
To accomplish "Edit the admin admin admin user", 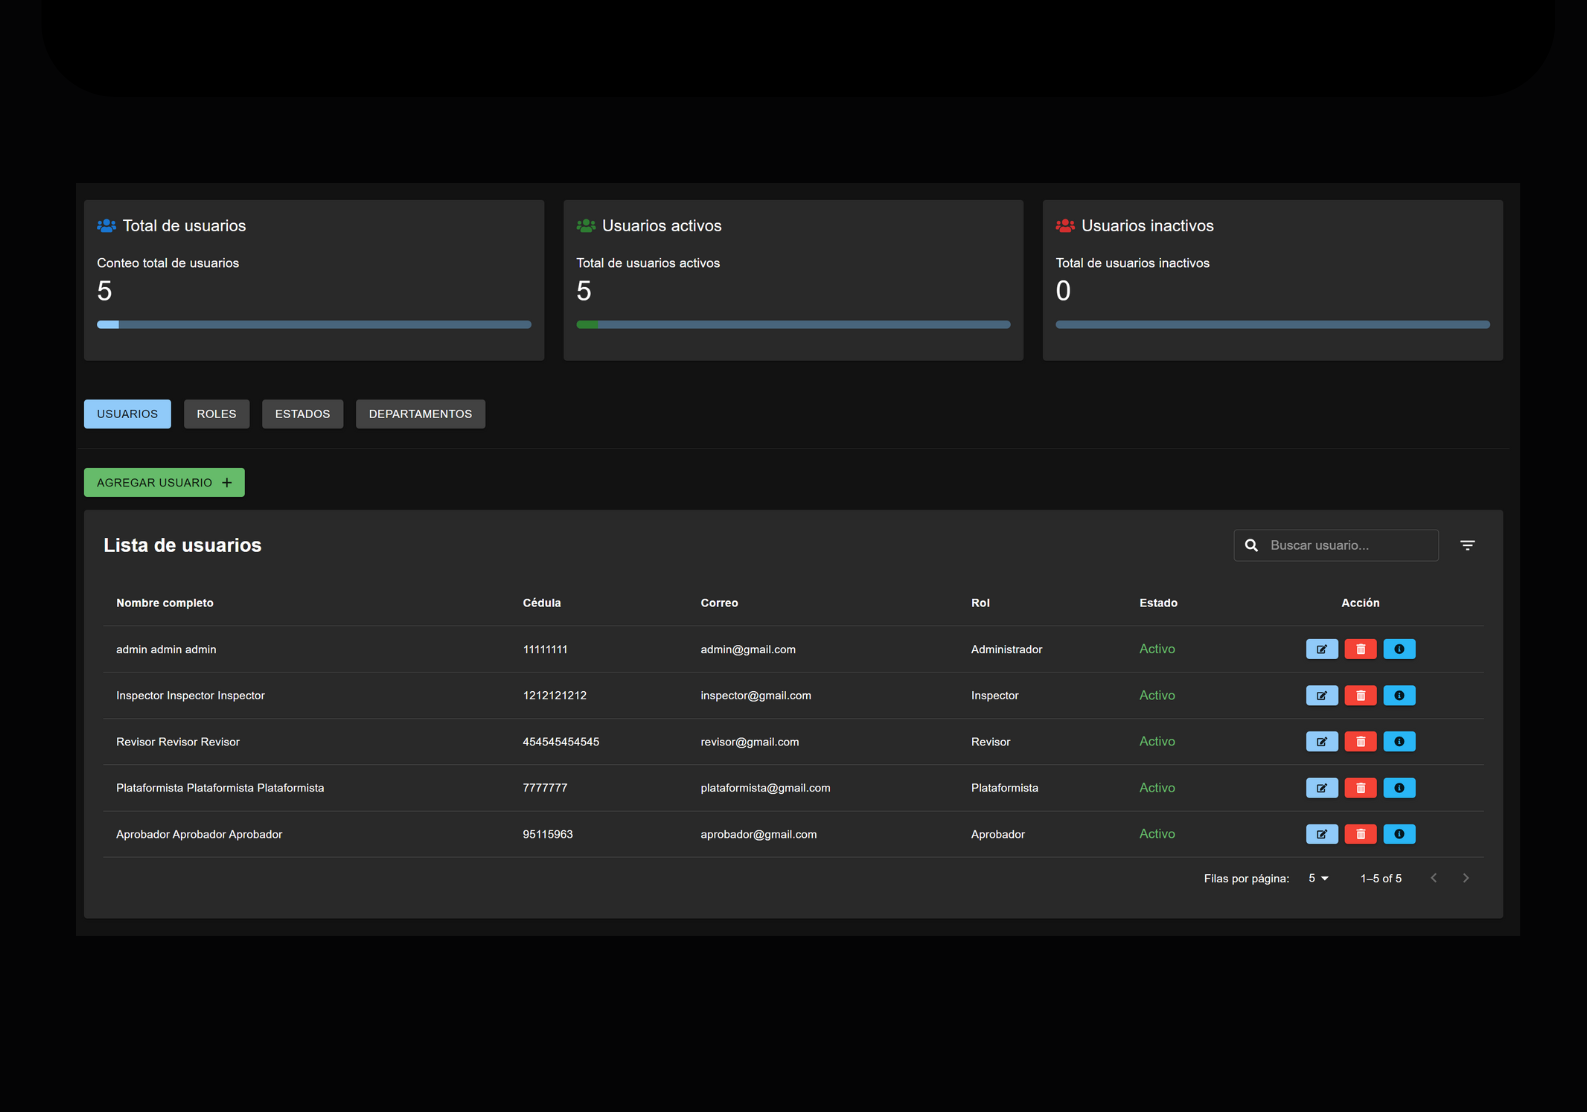I will pyautogui.click(x=1321, y=649).
